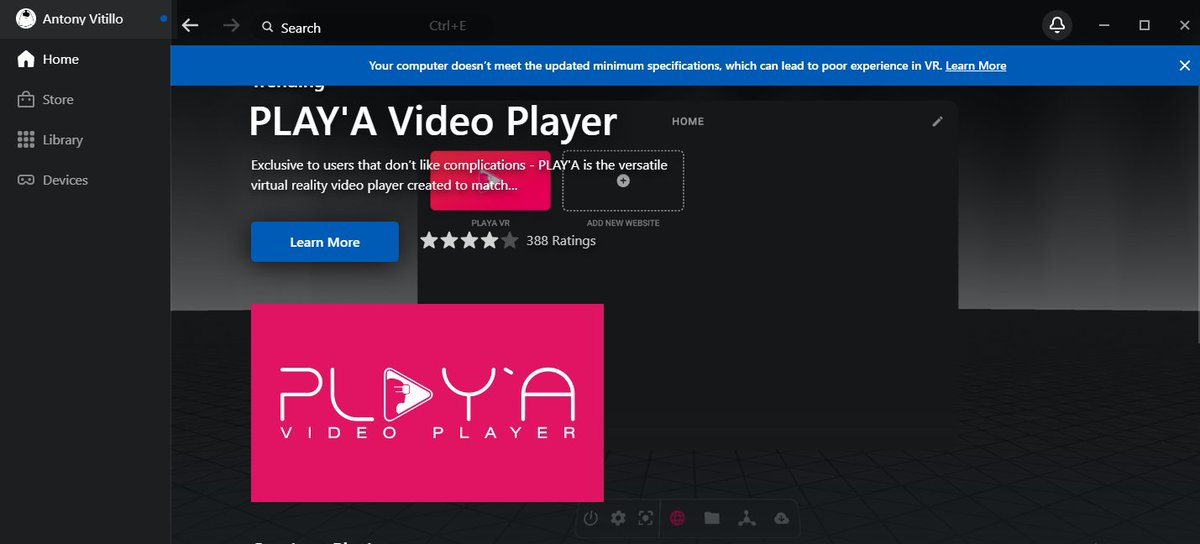Dismiss the minimum specifications banner
The height and width of the screenshot is (544, 1200).
tap(1184, 65)
